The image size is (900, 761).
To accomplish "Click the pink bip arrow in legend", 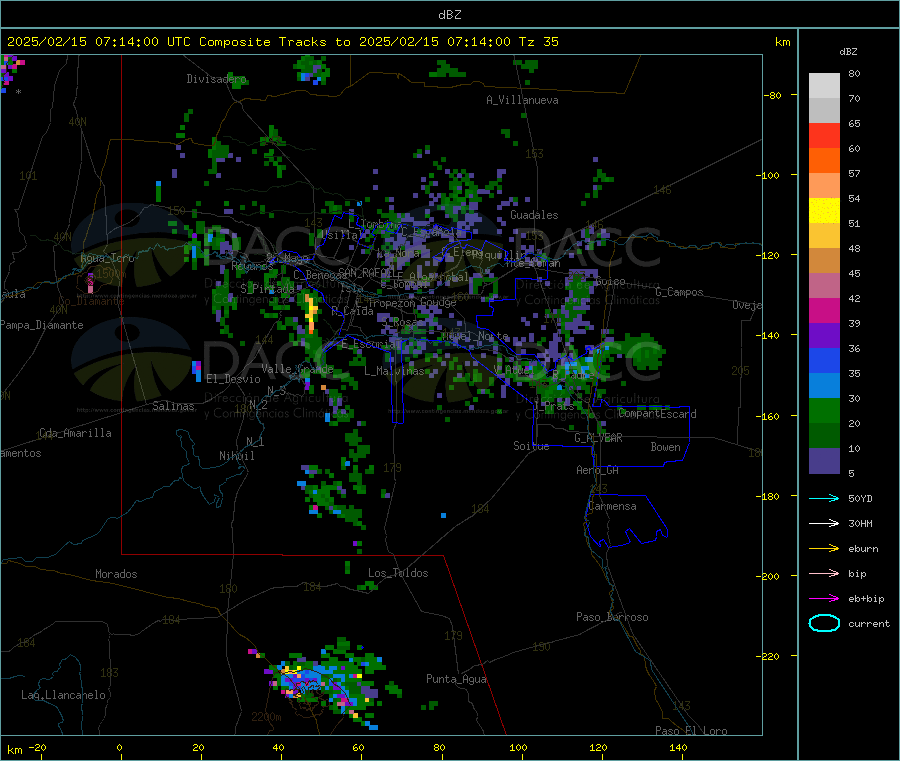I will 824,573.
